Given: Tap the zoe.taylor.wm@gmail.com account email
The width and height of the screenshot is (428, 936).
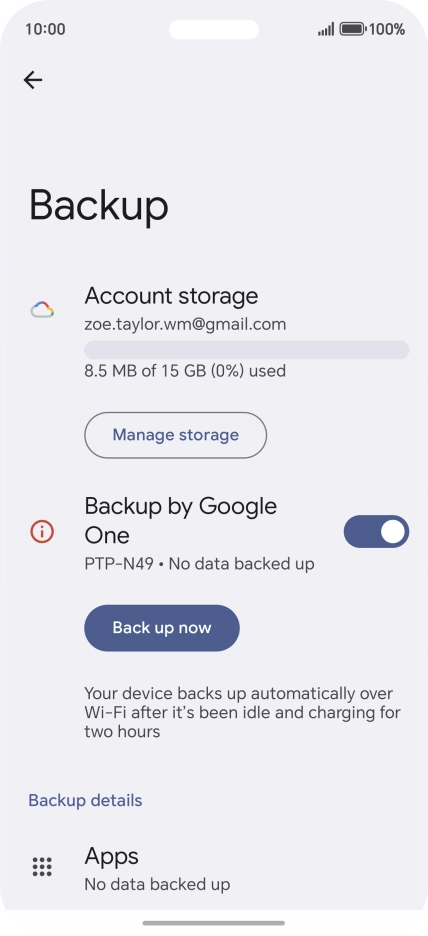Looking at the screenshot, I should point(185,324).
